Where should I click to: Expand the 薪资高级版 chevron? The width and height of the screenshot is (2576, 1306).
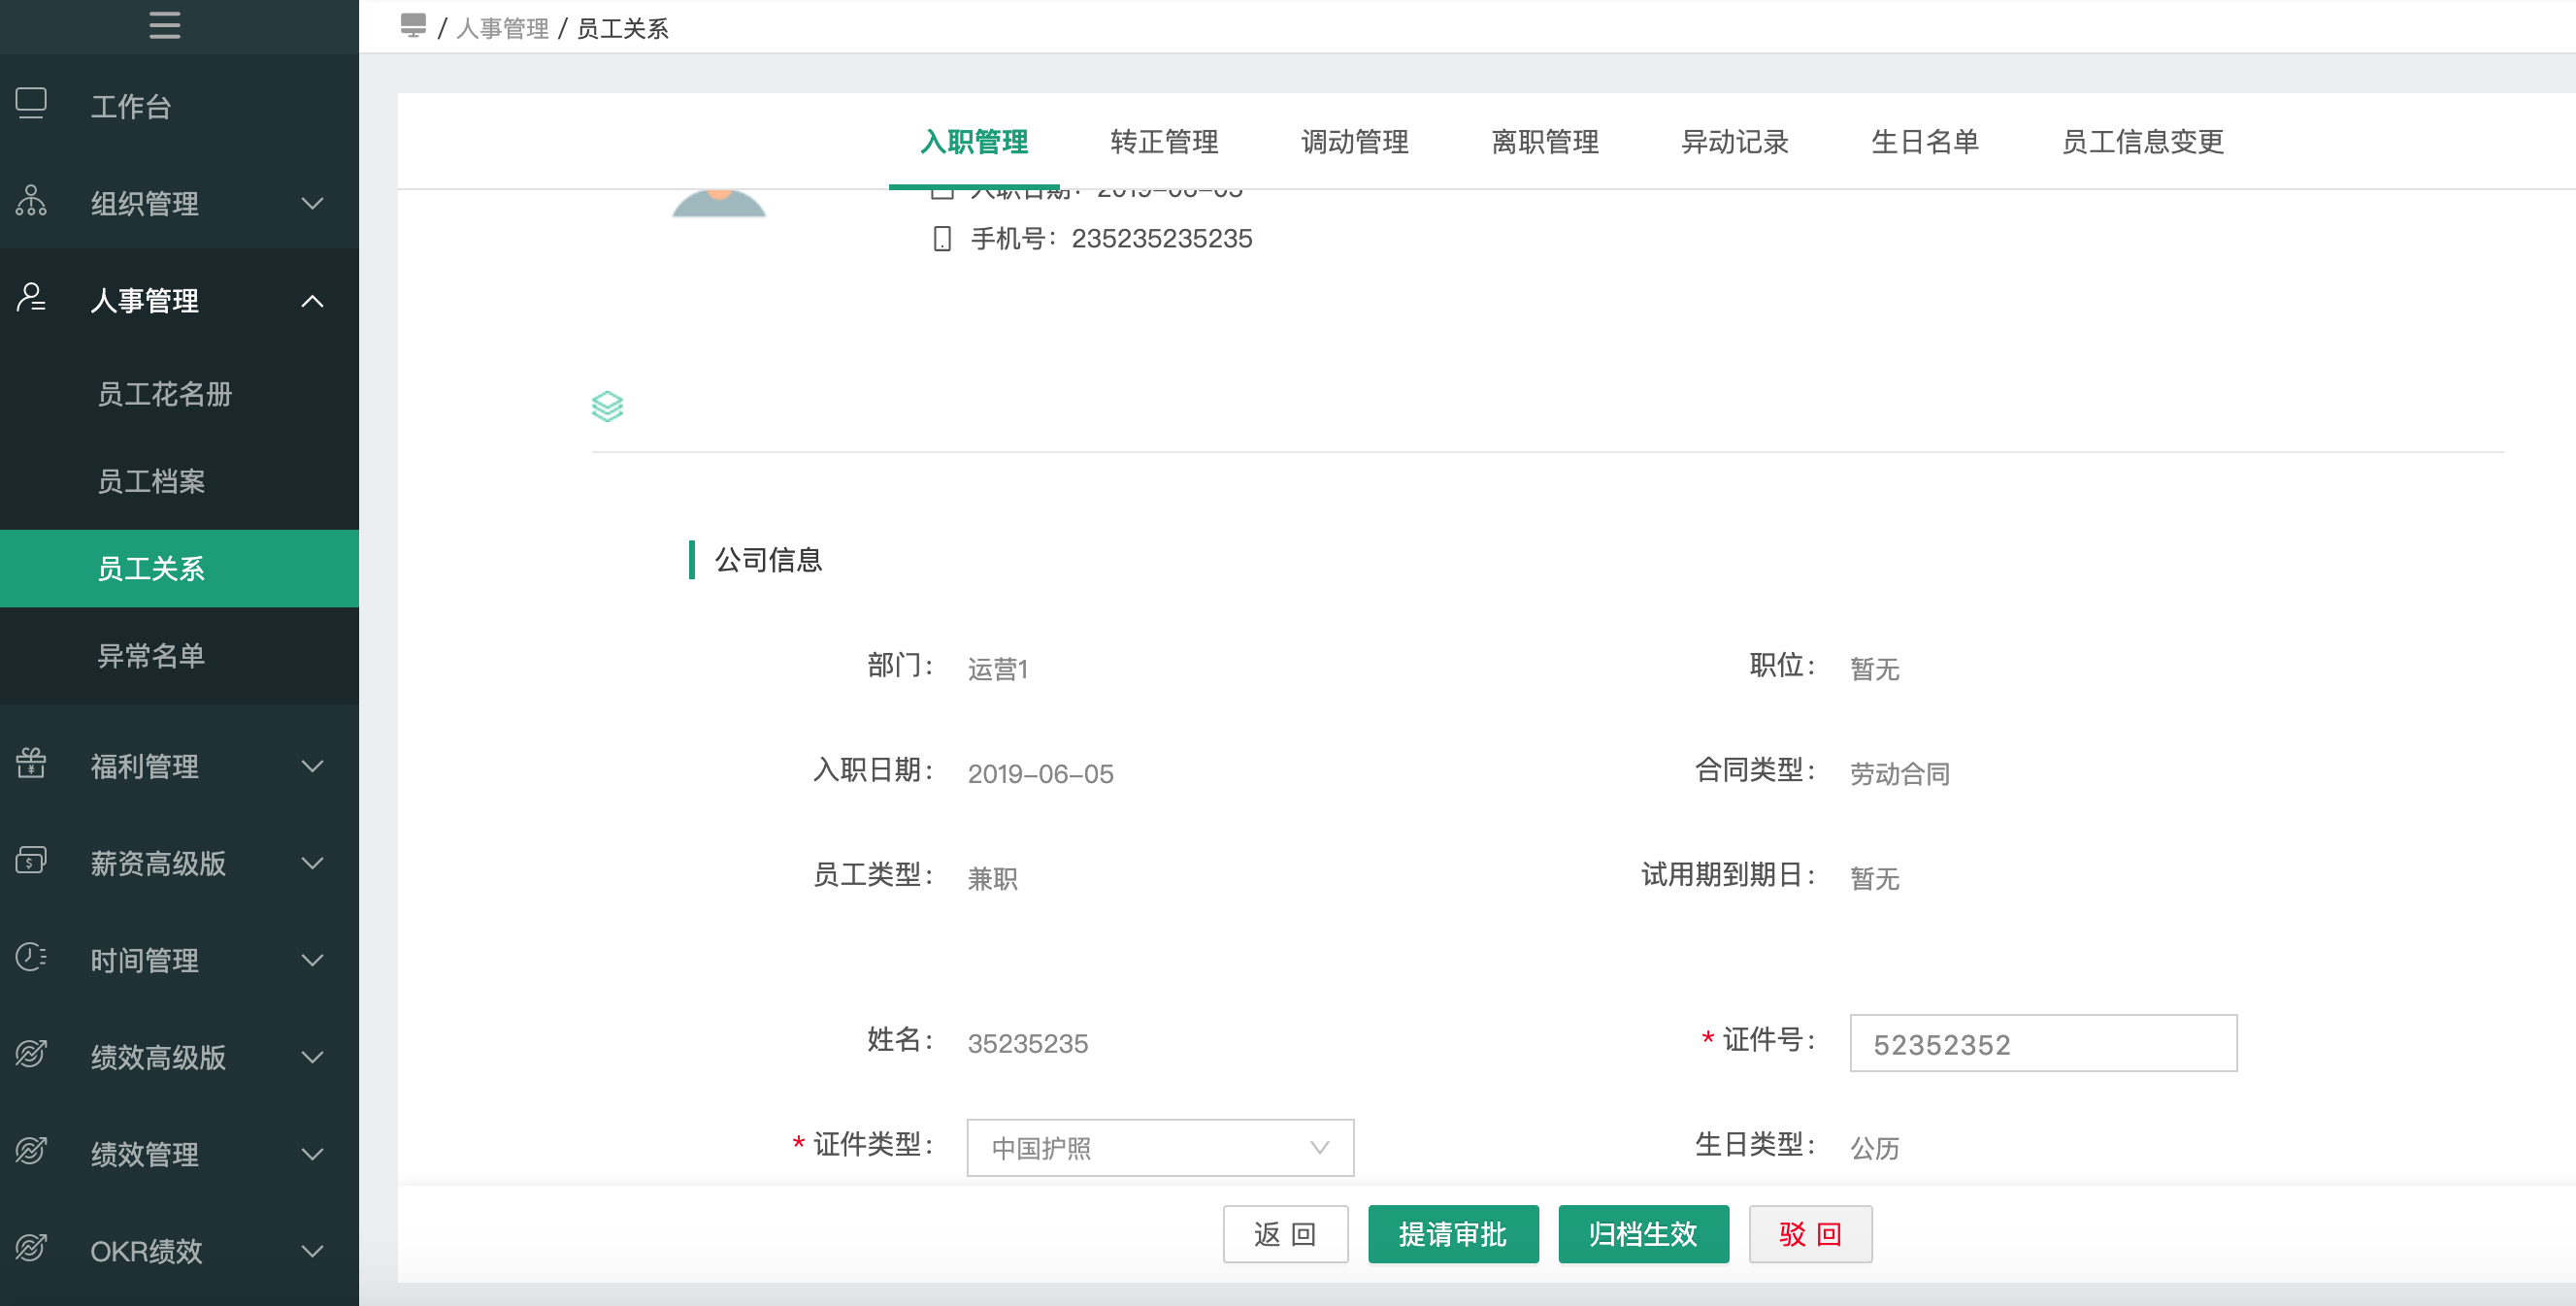click(313, 864)
